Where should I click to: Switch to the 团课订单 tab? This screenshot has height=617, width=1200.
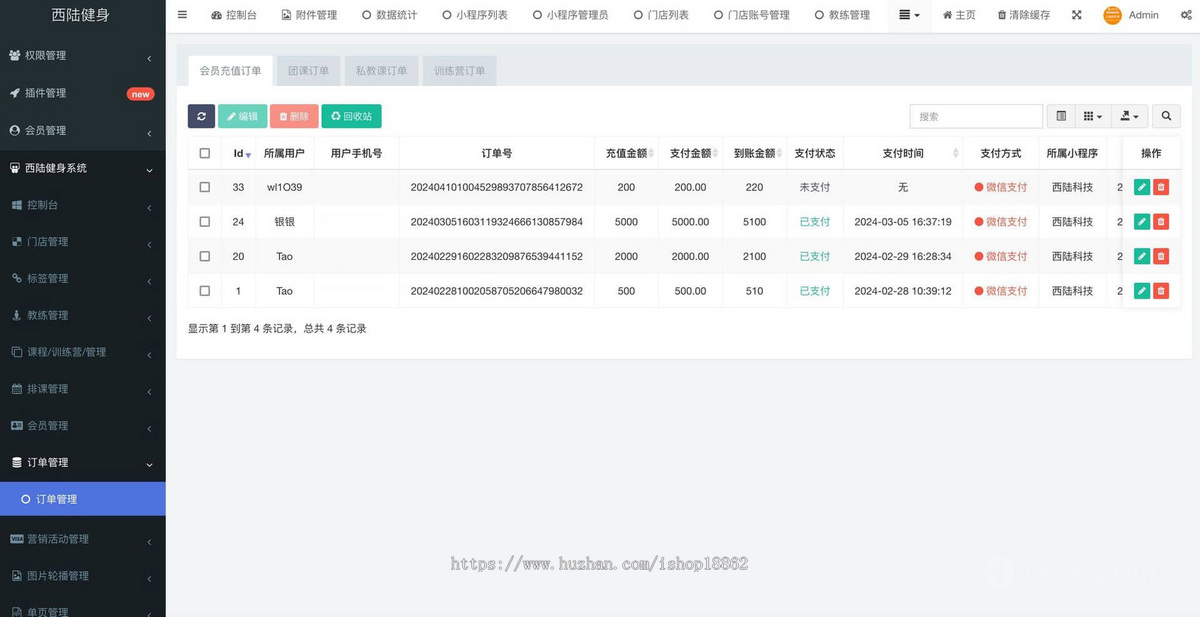(x=307, y=70)
